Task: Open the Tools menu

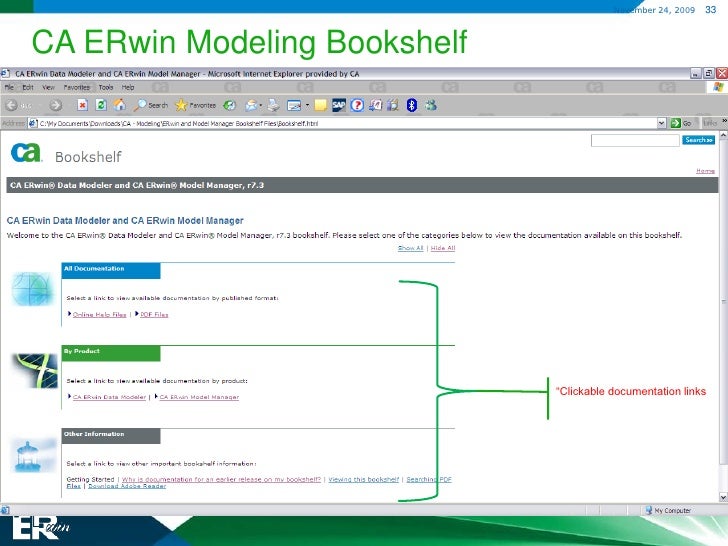Action: [x=106, y=87]
